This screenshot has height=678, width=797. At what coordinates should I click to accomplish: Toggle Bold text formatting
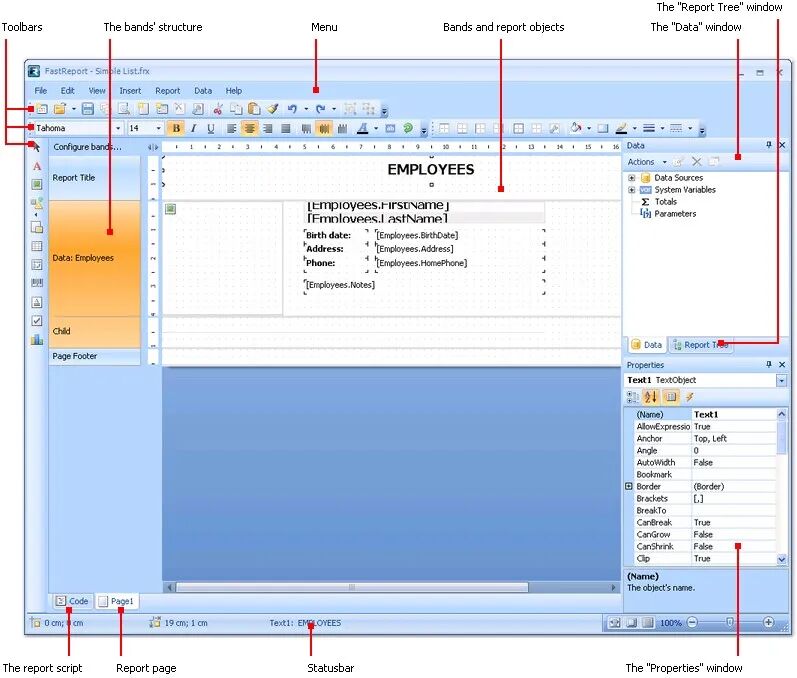coord(176,129)
